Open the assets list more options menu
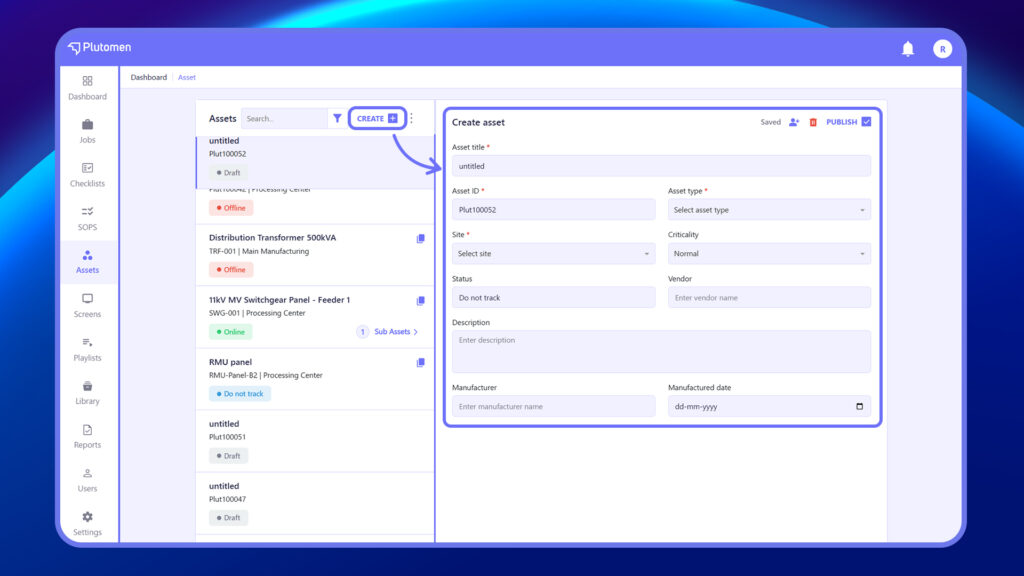 pos(411,119)
